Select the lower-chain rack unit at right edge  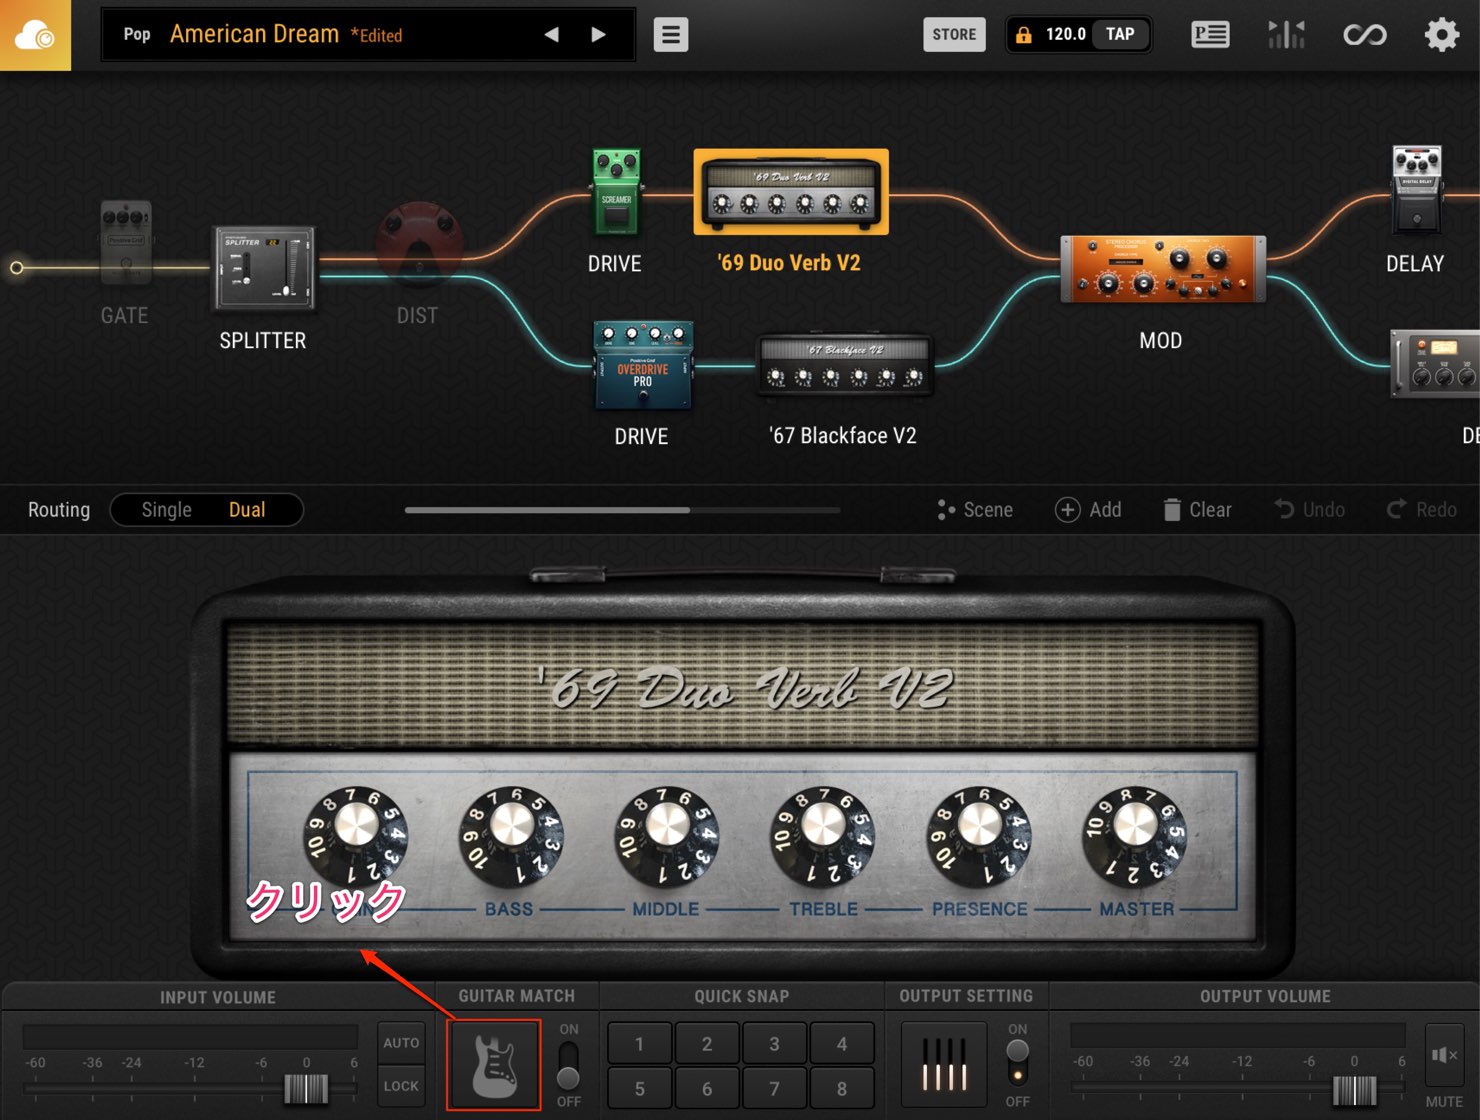point(1435,364)
